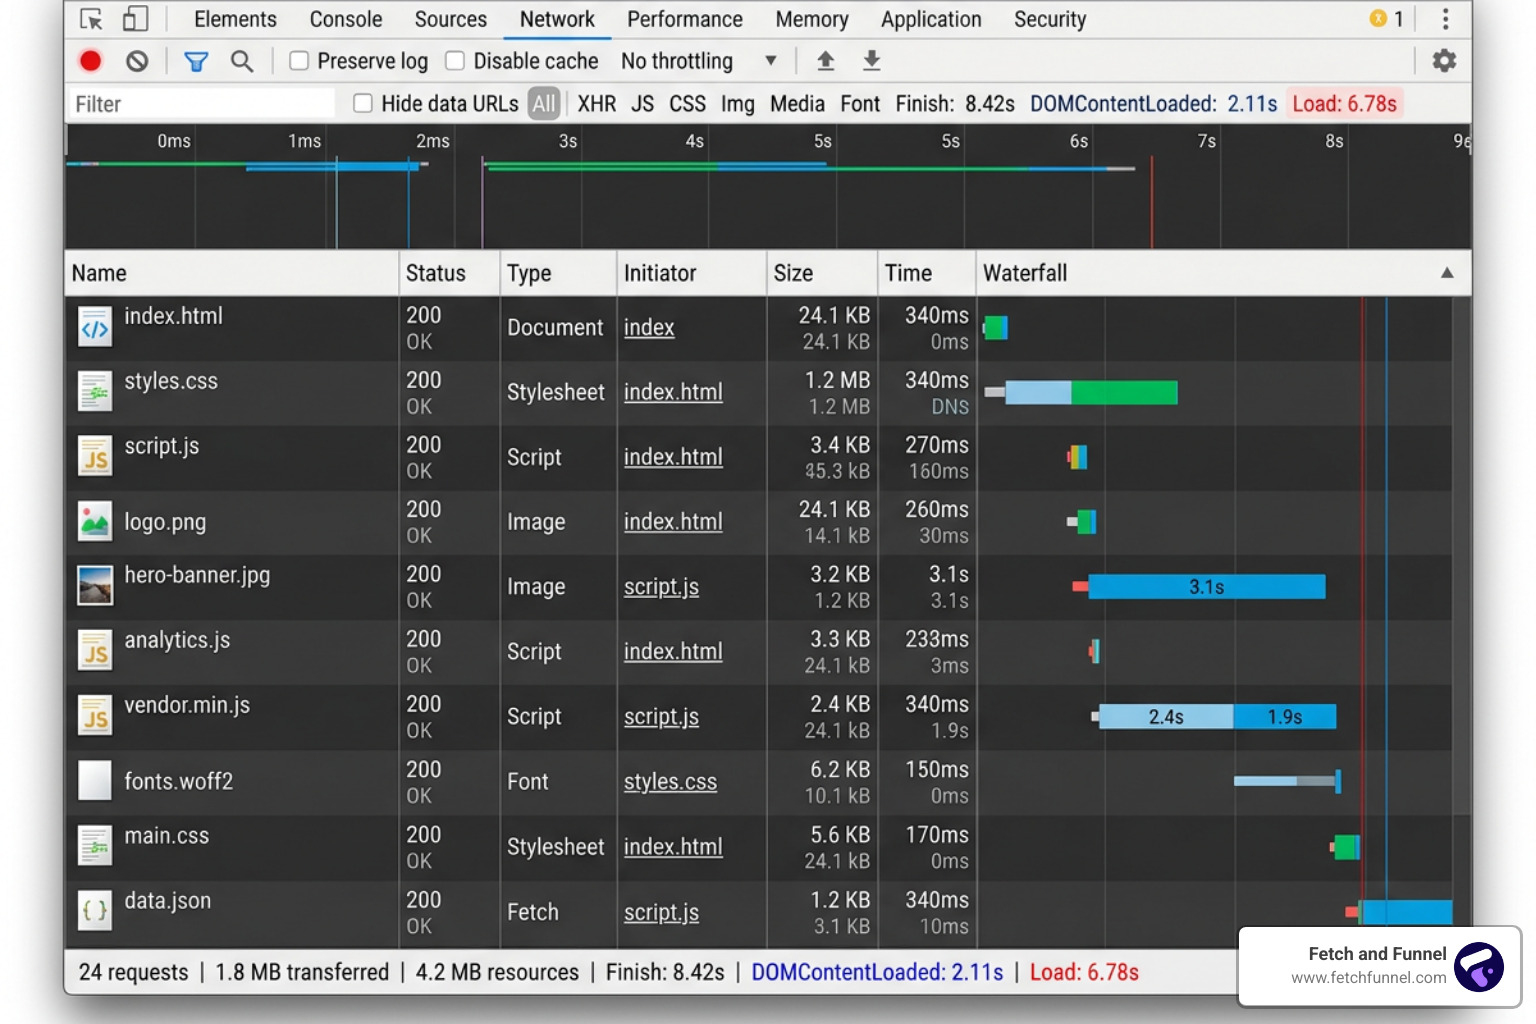Select the All filter toggle
The height and width of the screenshot is (1024, 1536).
(x=544, y=103)
